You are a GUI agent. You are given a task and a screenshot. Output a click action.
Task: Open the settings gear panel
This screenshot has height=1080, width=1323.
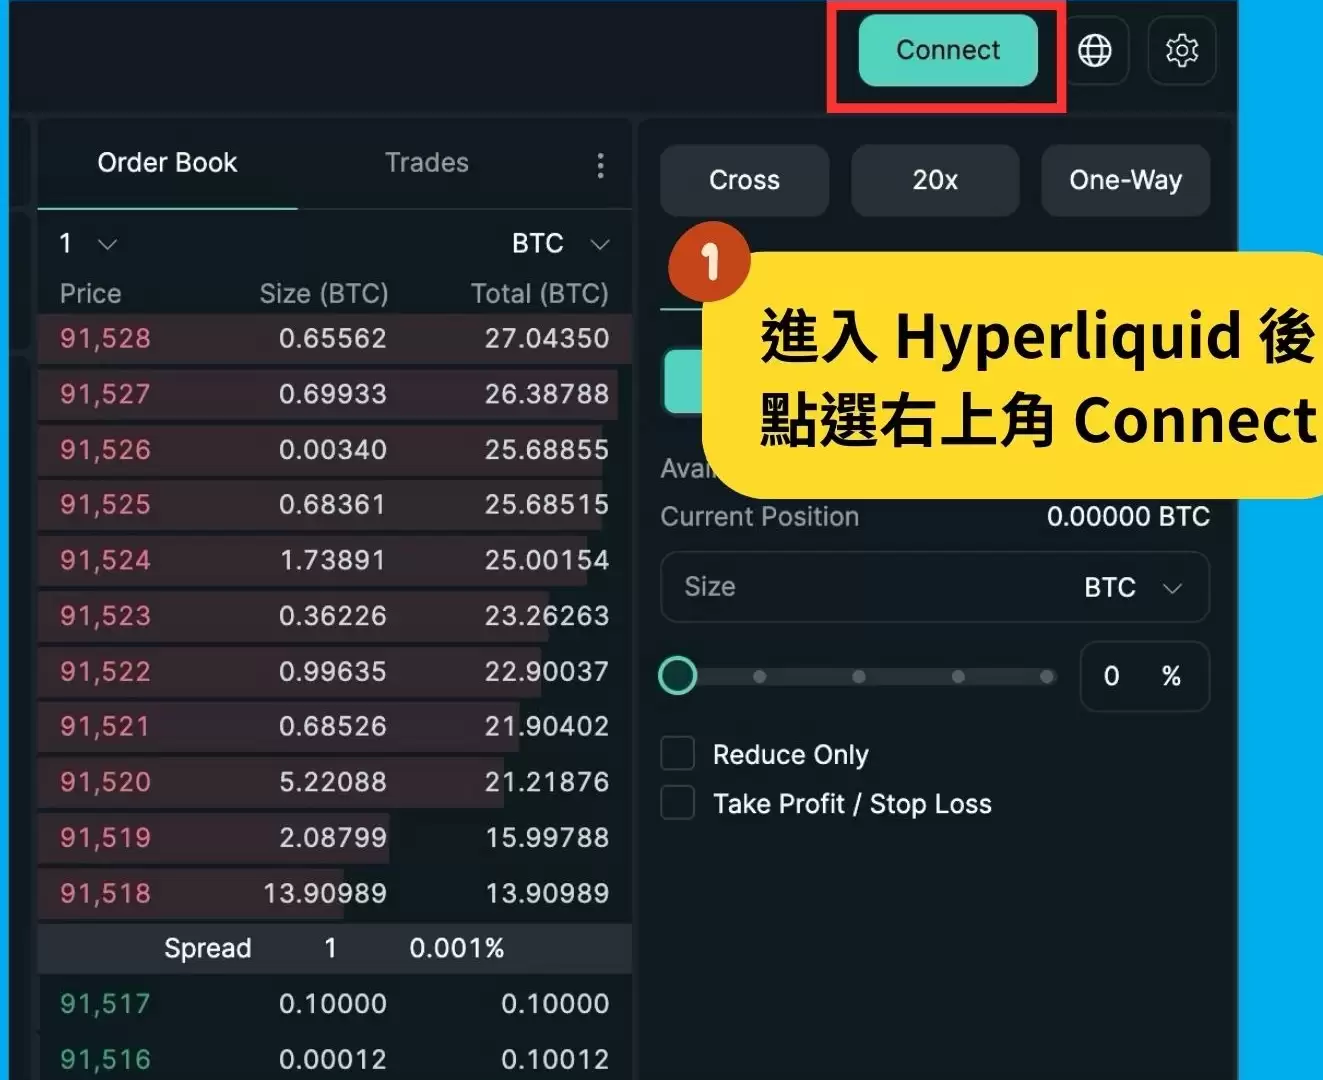point(1182,50)
